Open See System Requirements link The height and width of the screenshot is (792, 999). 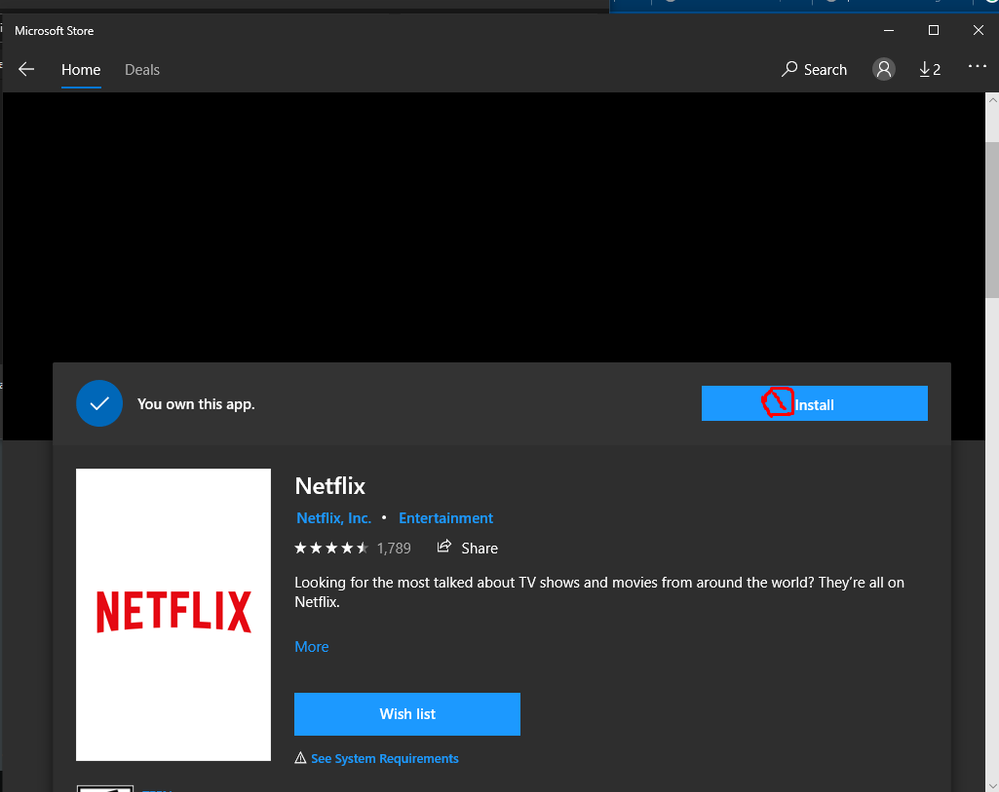pyautogui.click(x=384, y=758)
